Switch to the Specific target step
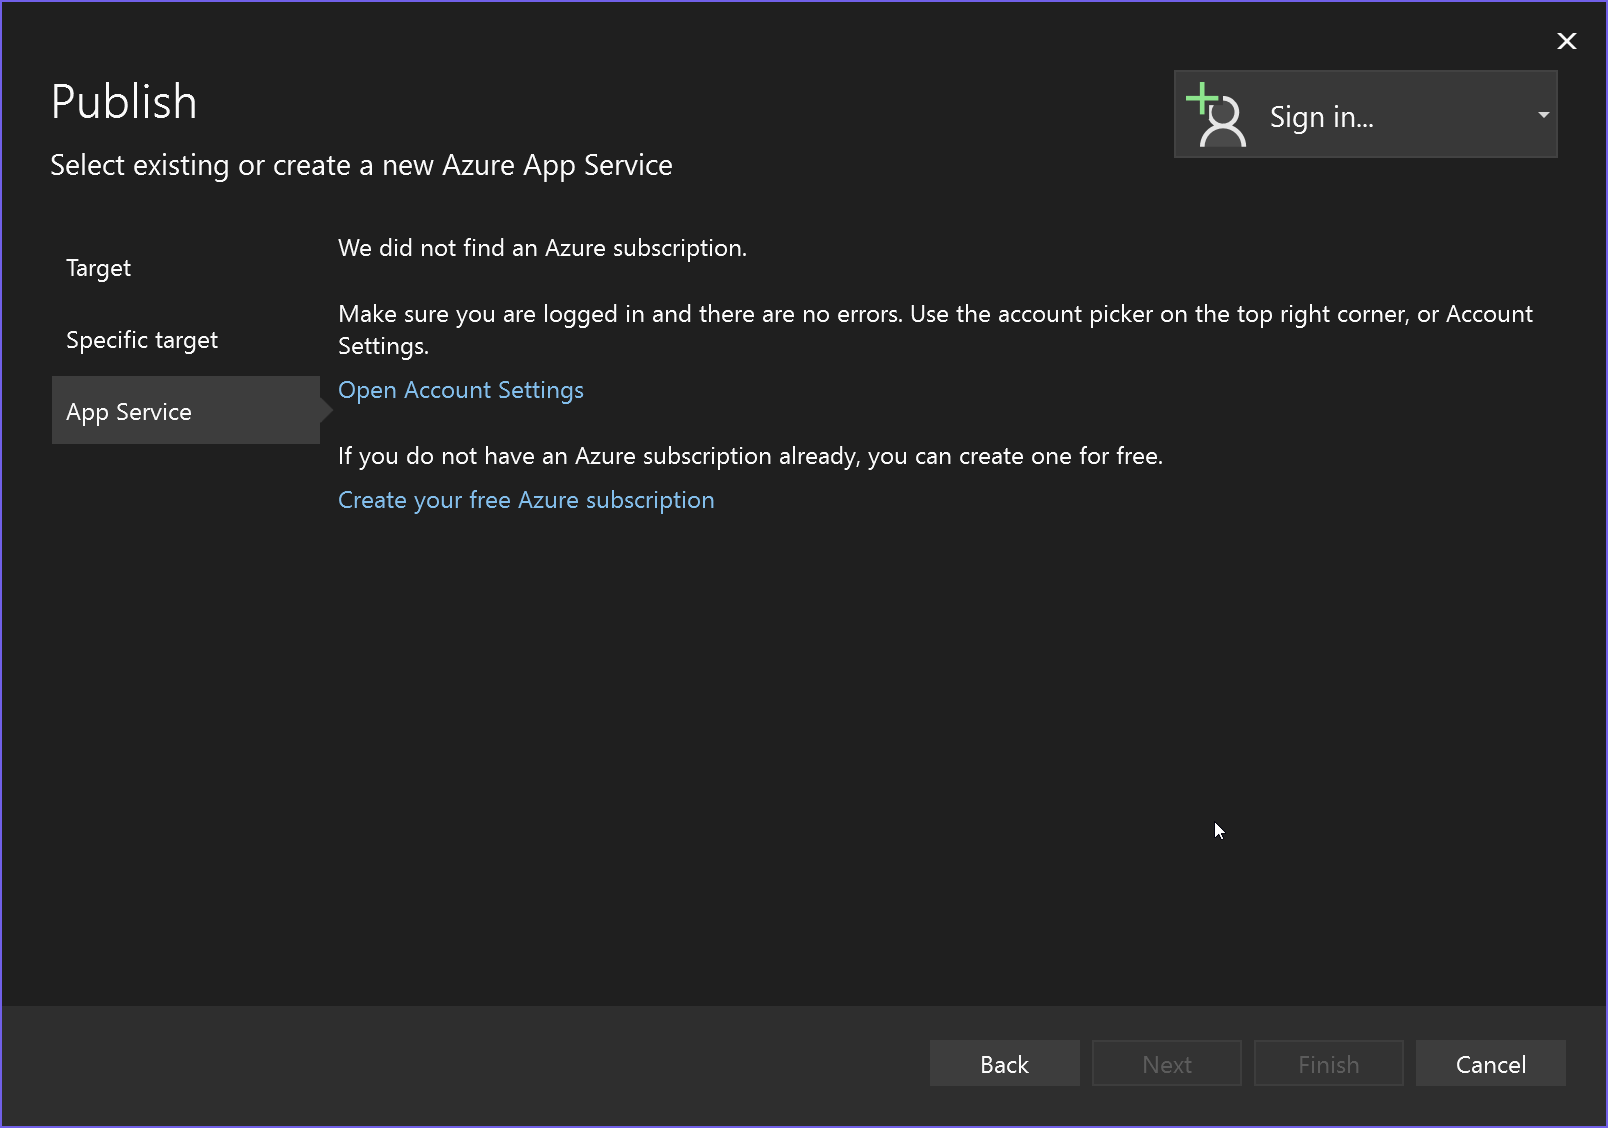The image size is (1608, 1128). point(141,339)
